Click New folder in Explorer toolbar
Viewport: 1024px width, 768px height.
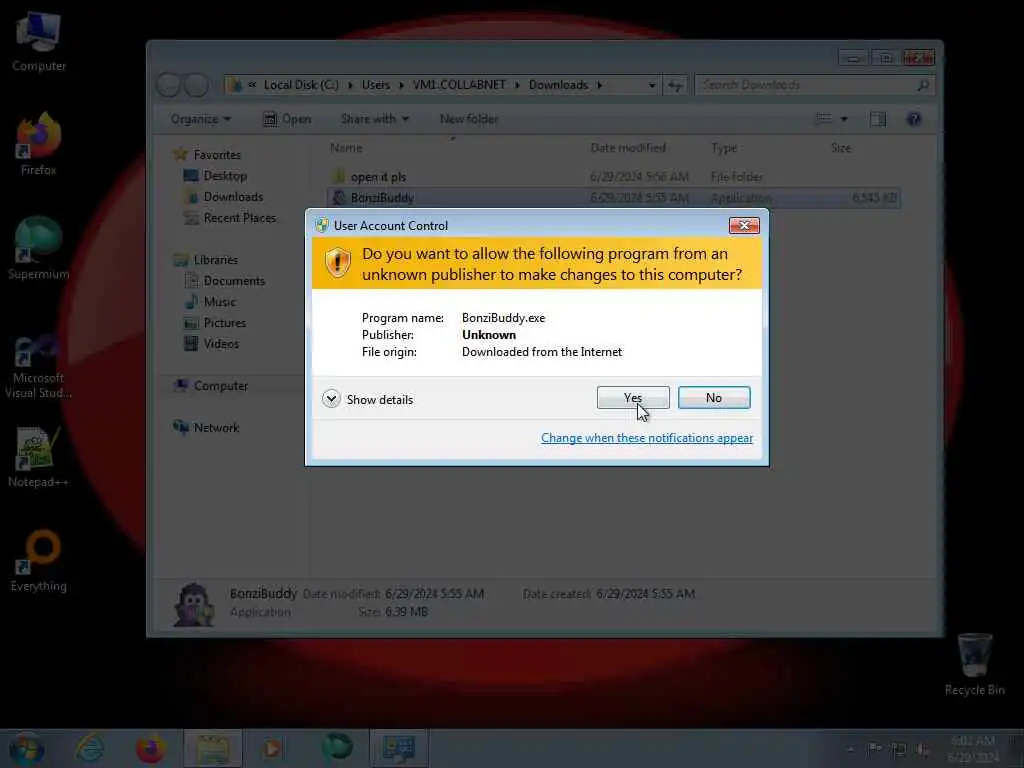click(469, 119)
